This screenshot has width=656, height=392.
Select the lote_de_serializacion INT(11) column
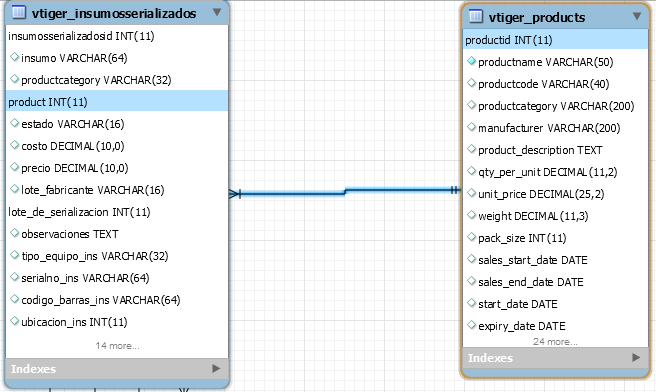tap(117, 212)
